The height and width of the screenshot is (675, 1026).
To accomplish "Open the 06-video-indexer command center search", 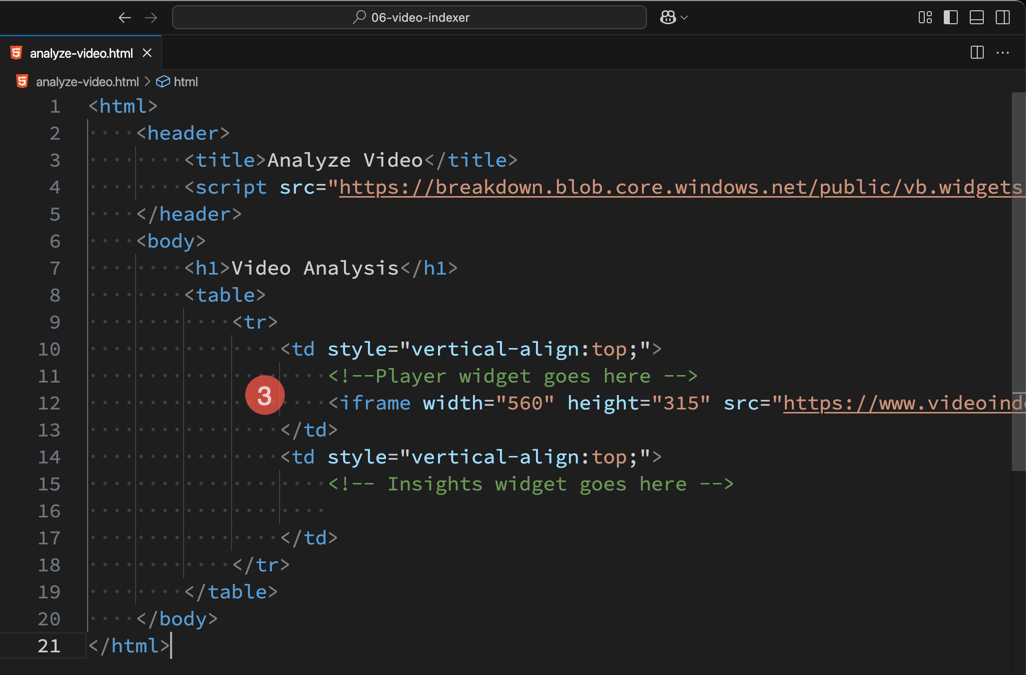I will (409, 18).
